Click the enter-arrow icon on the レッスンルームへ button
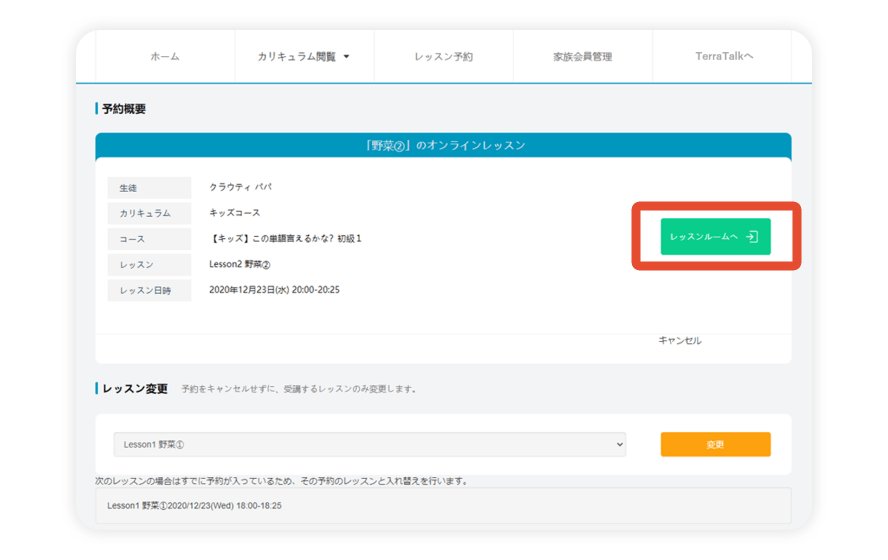The width and height of the screenshot is (888, 560). (x=752, y=237)
